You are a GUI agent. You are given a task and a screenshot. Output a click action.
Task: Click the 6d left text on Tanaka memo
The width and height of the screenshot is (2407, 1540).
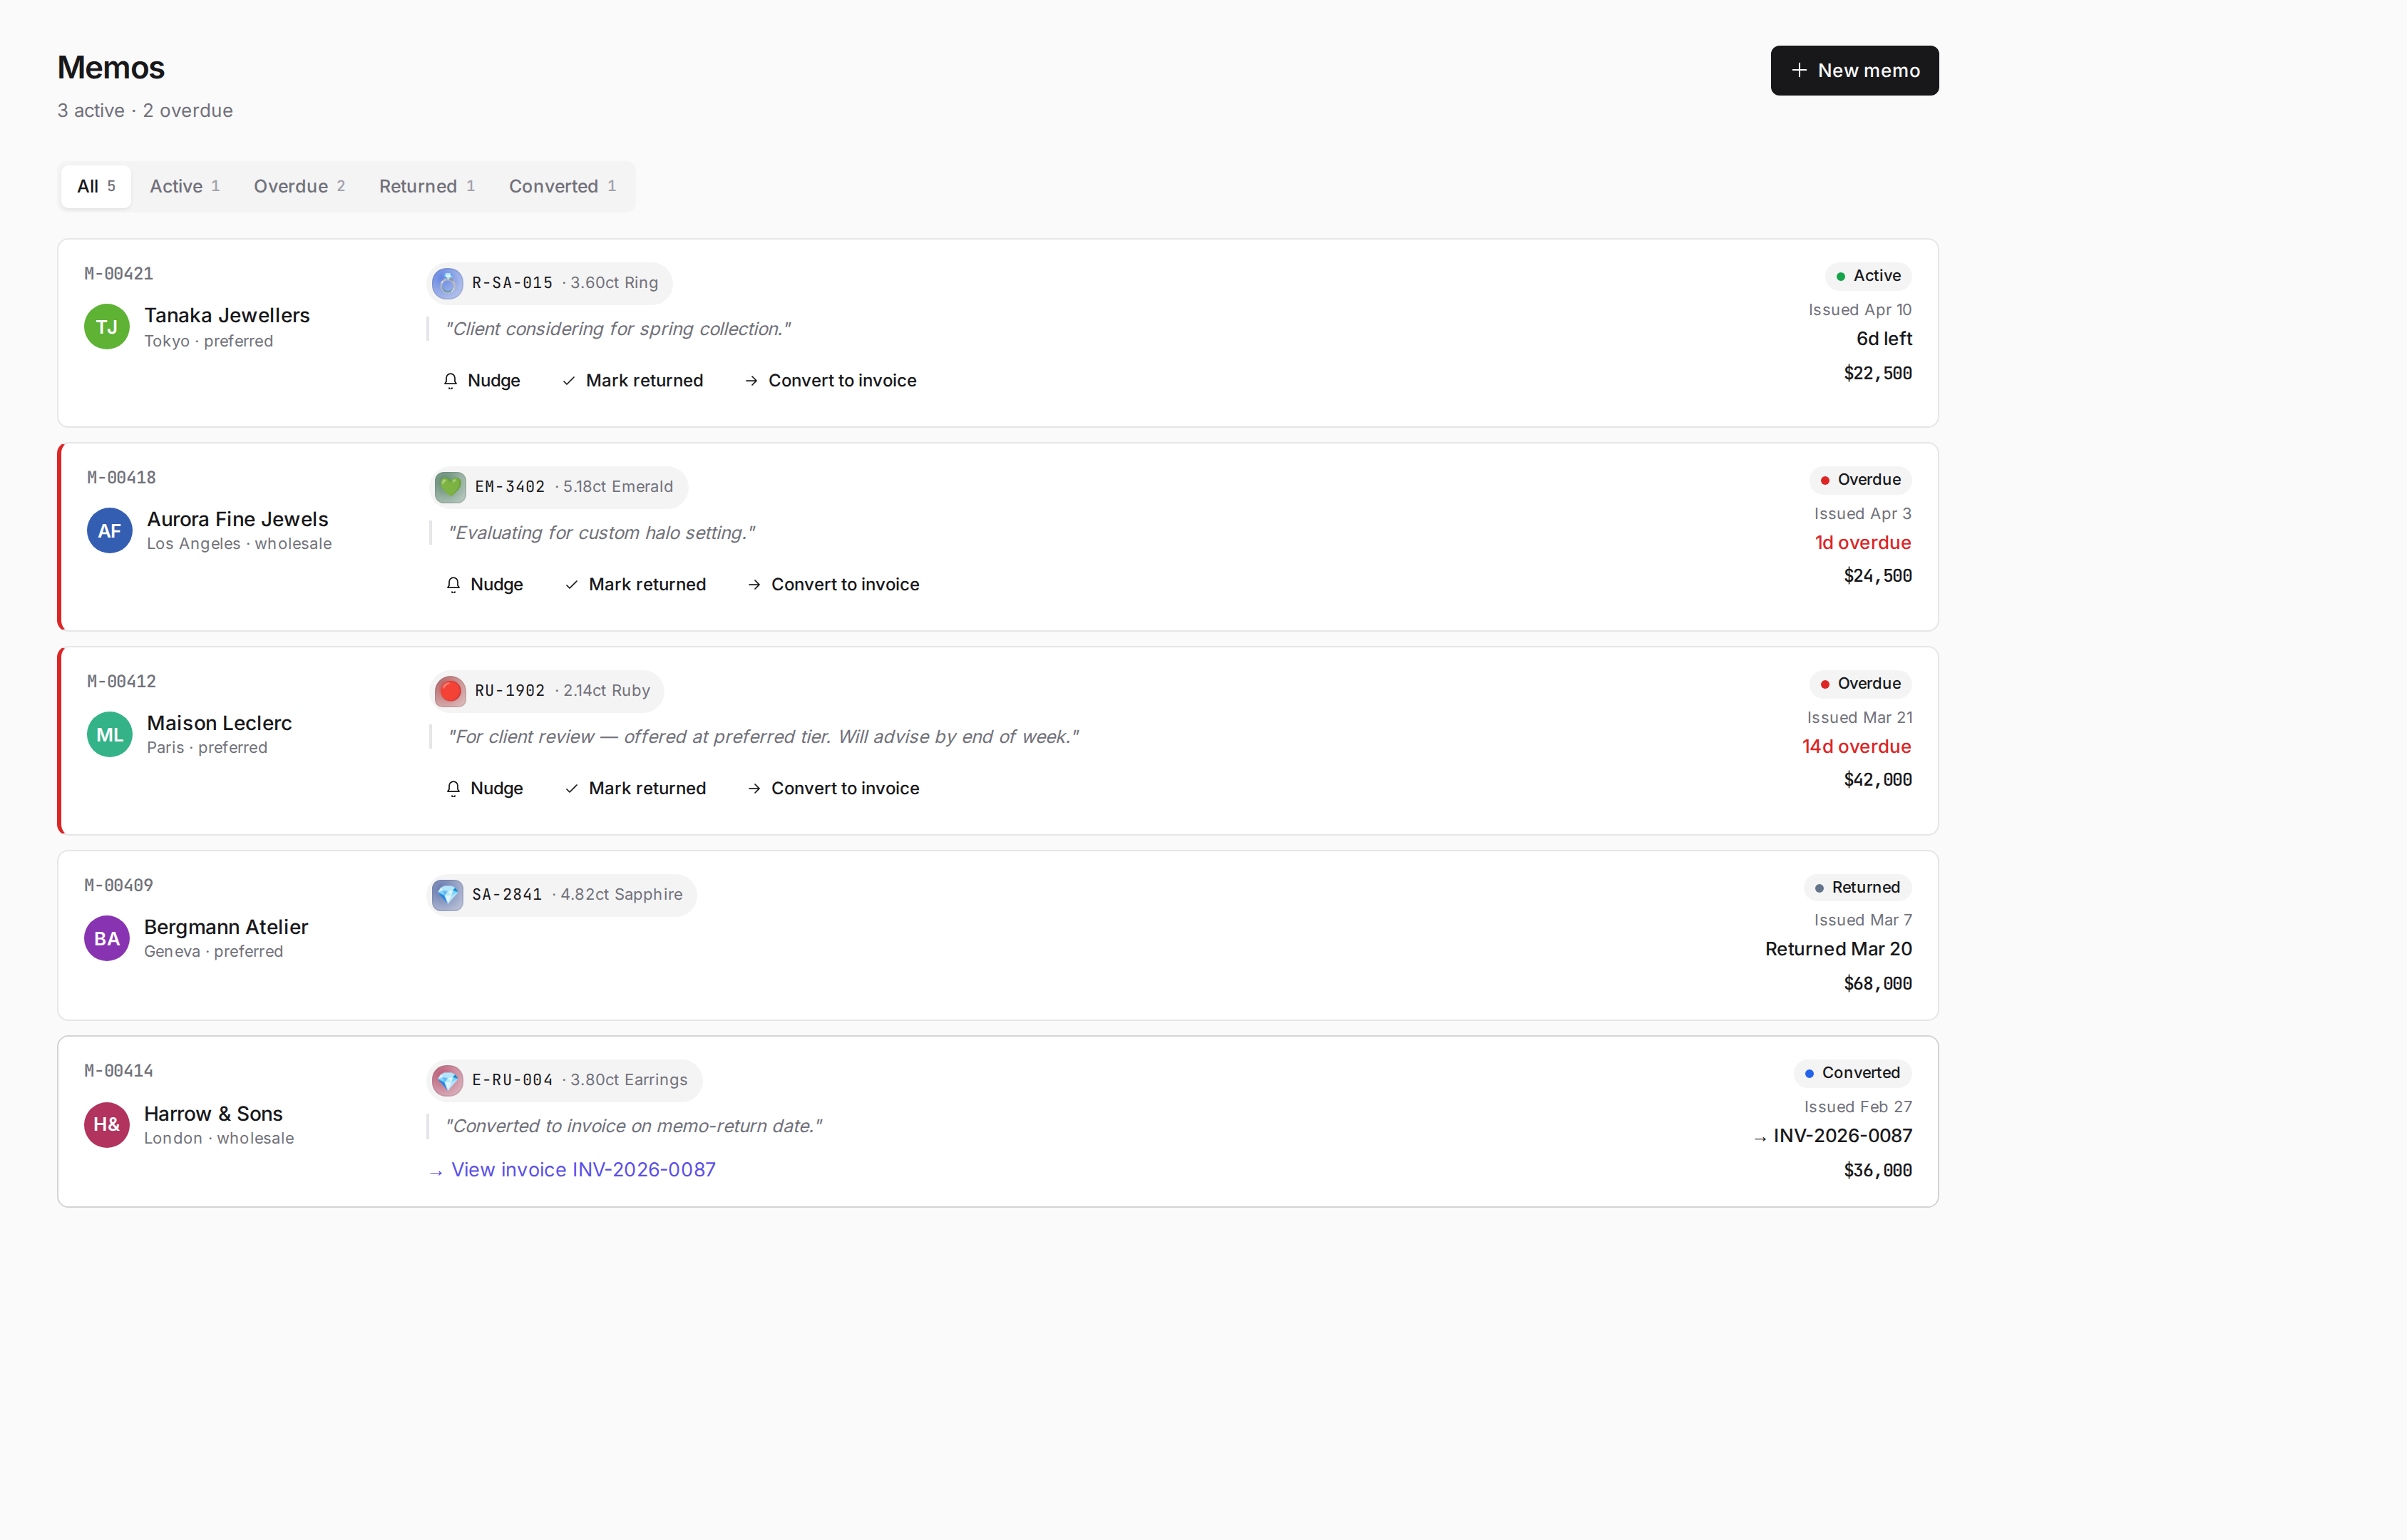(1884, 339)
